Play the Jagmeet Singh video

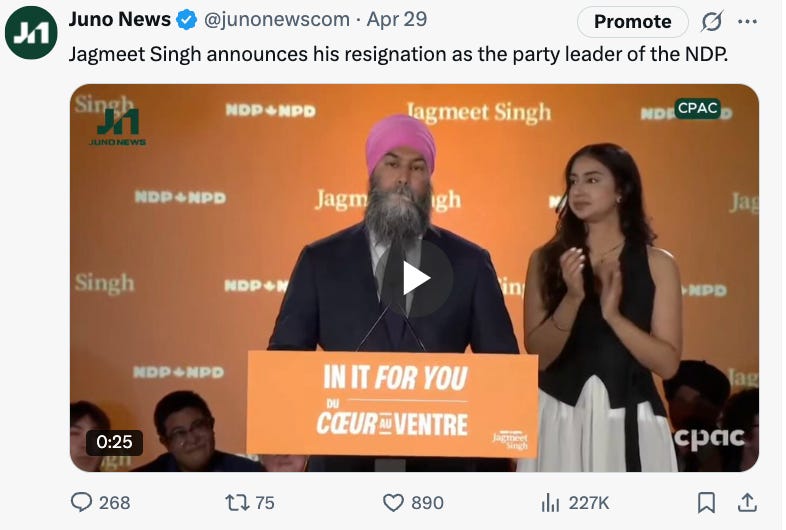point(416,278)
